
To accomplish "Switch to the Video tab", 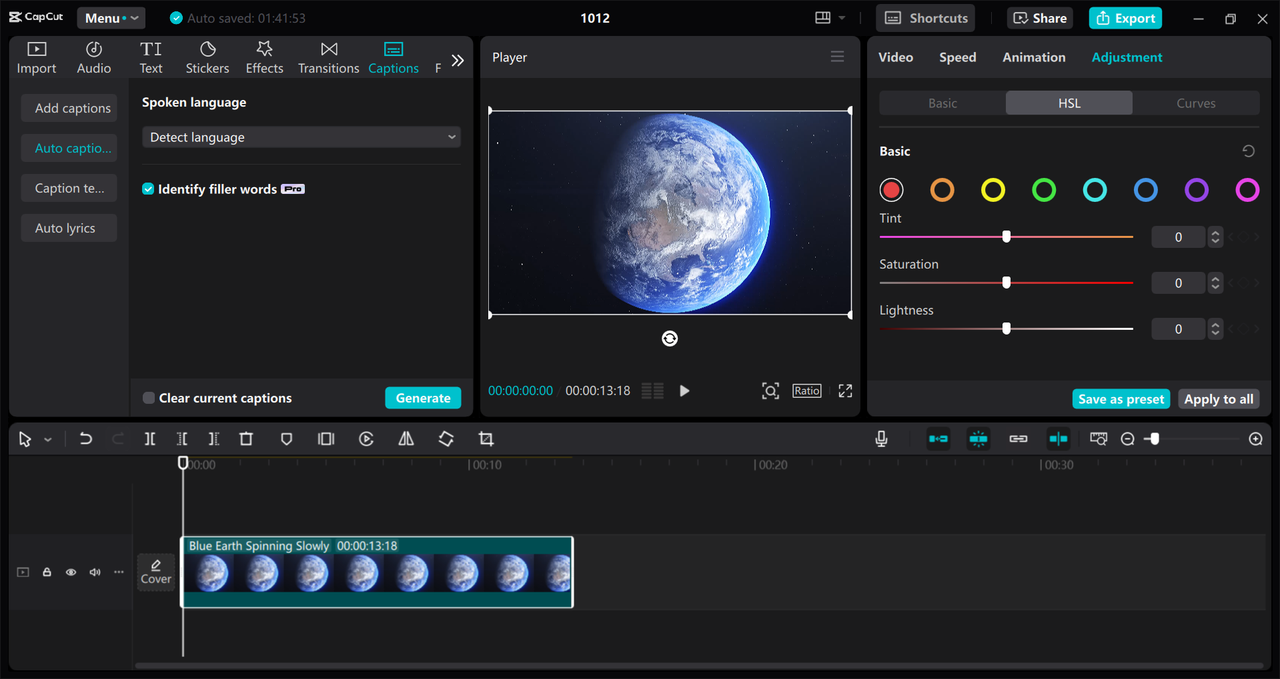I will click(x=895, y=57).
